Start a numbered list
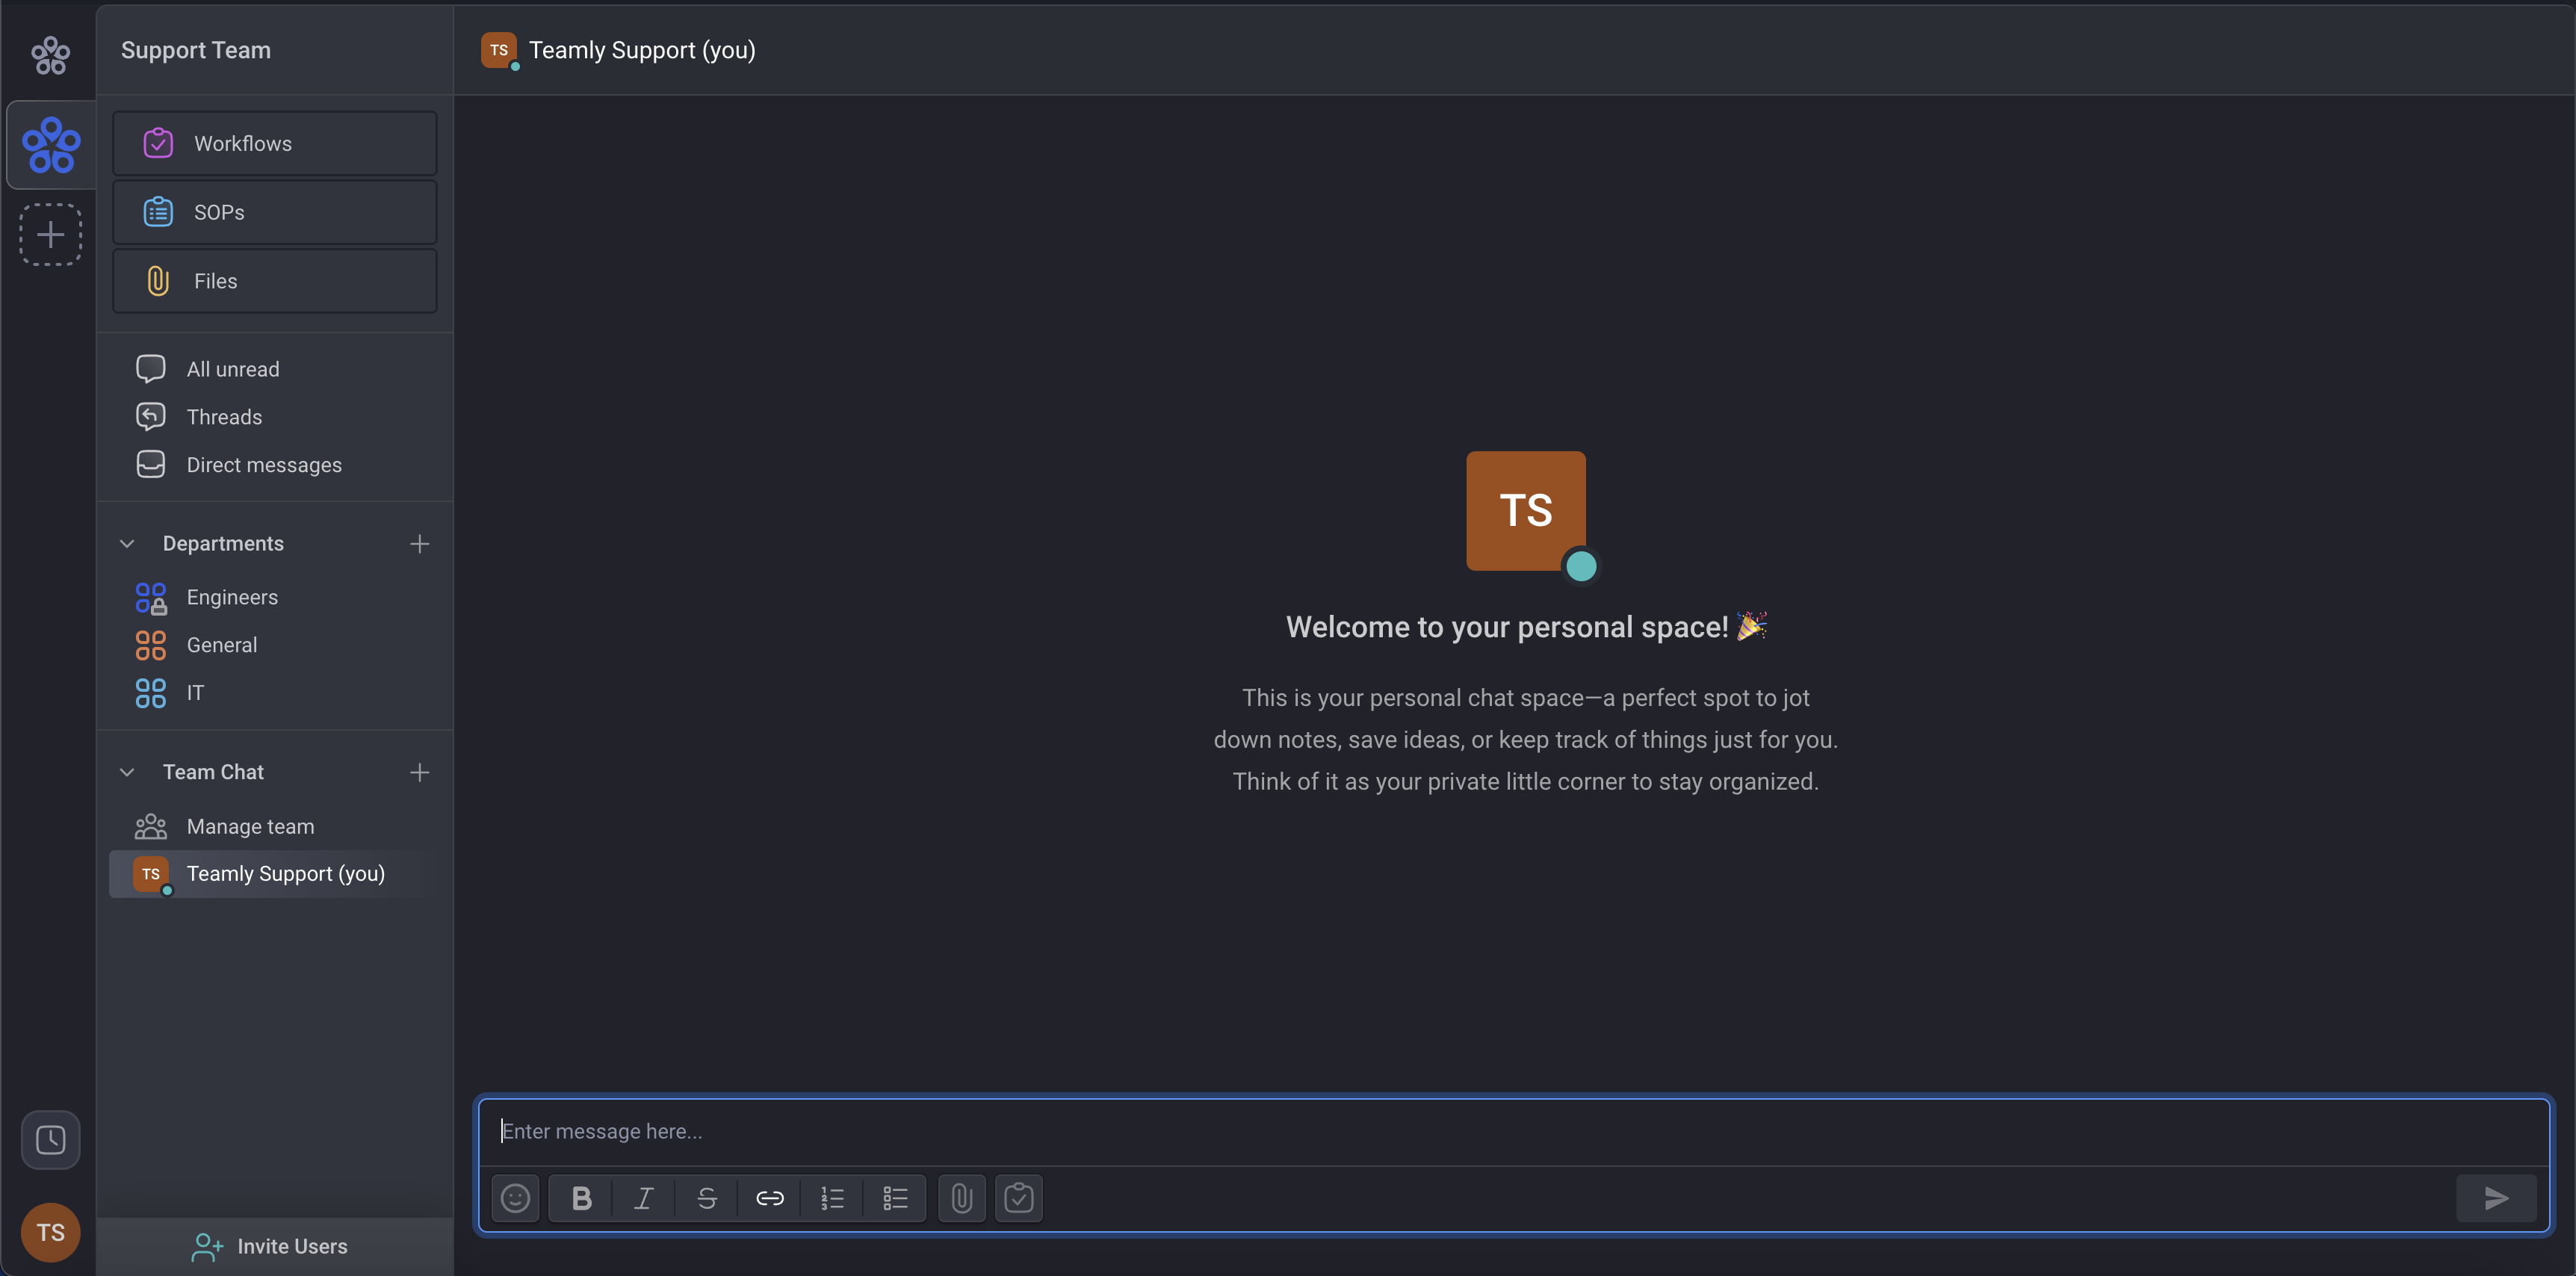The width and height of the screenshot is (2576, 1276). click(x=832, y=1198)
